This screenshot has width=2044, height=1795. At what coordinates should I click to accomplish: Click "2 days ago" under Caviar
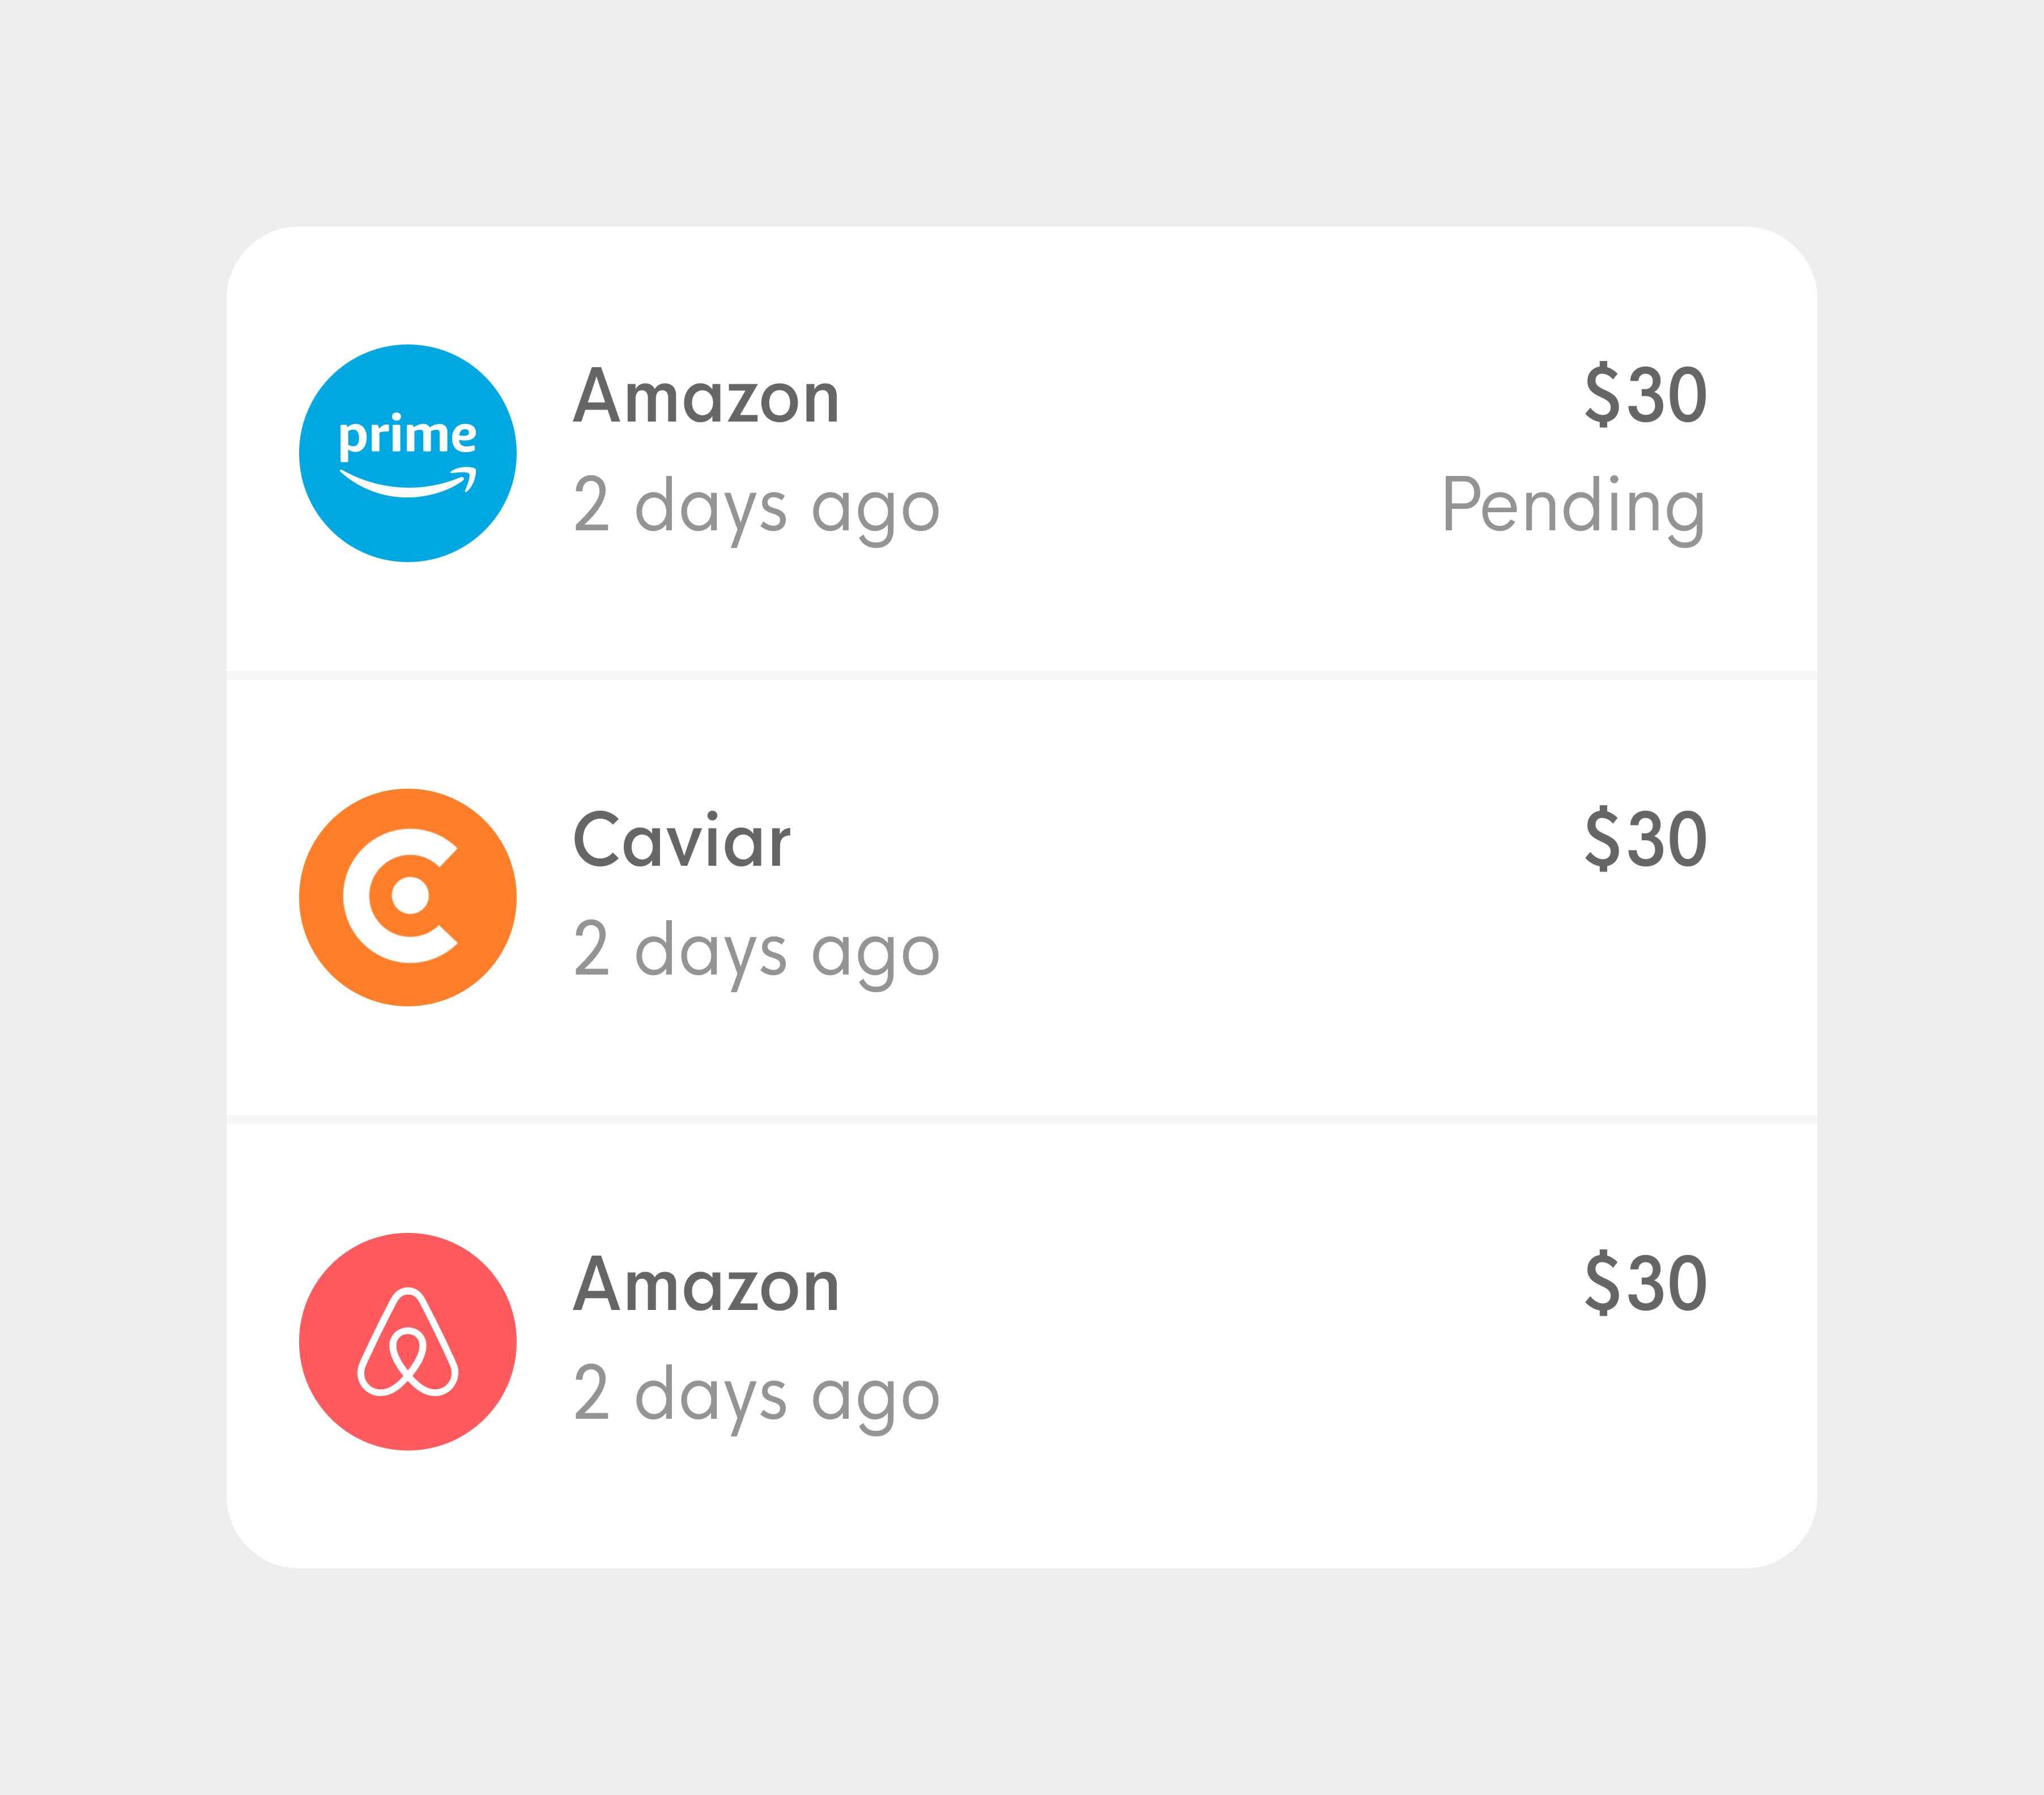[x=757, y=952]
